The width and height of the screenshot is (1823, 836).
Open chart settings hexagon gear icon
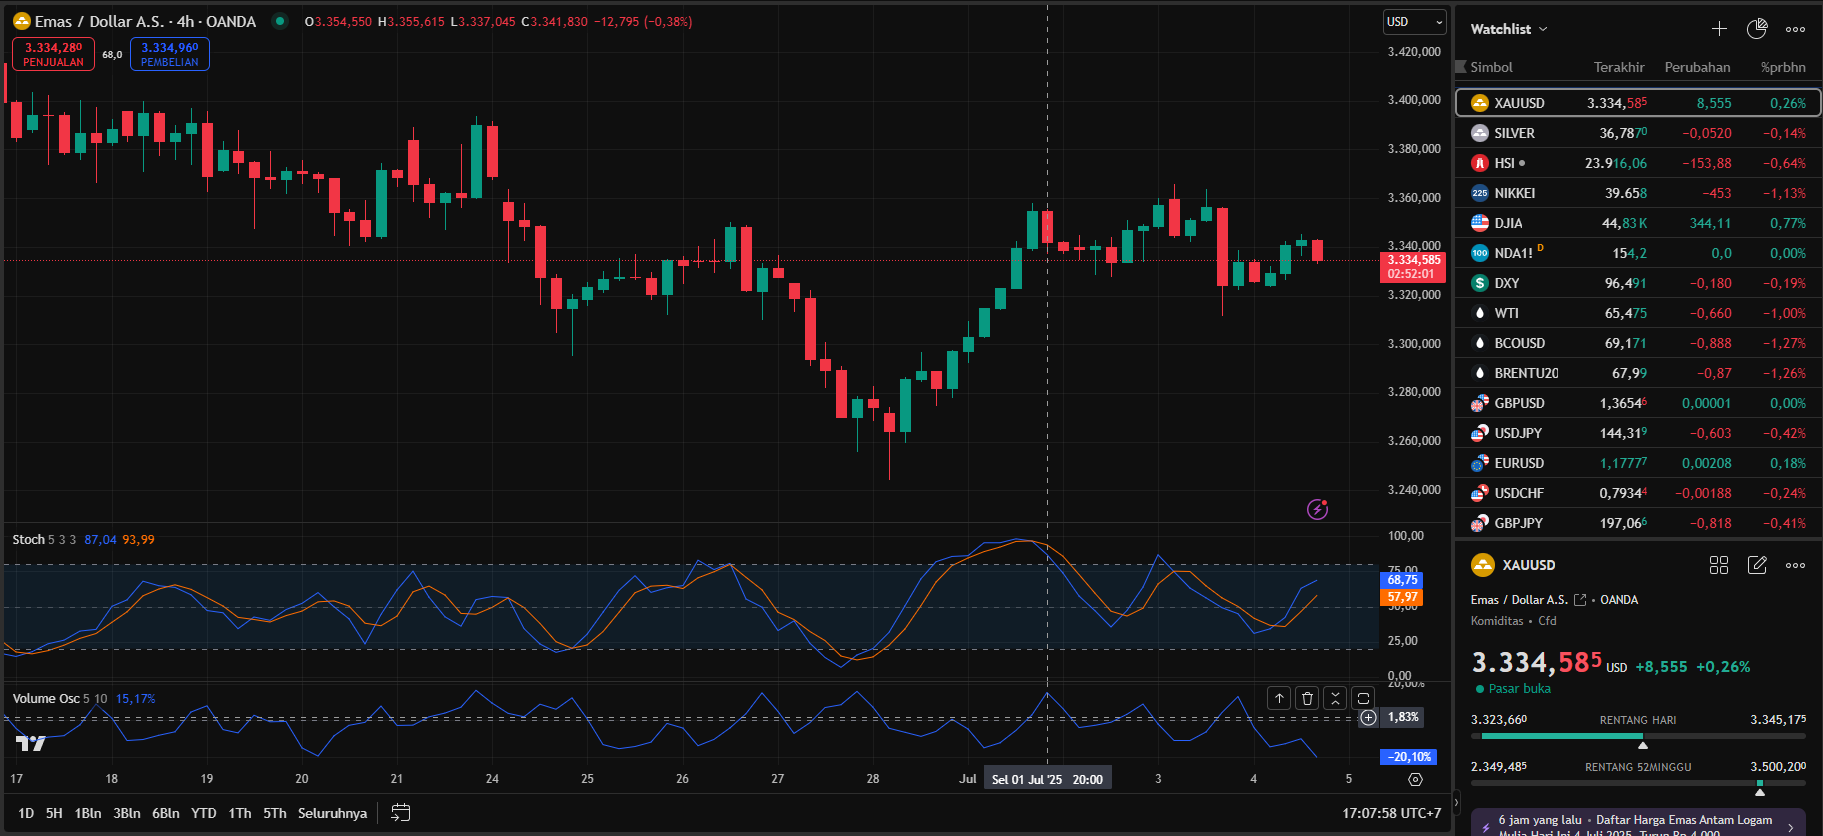[x=1415, y=779]
